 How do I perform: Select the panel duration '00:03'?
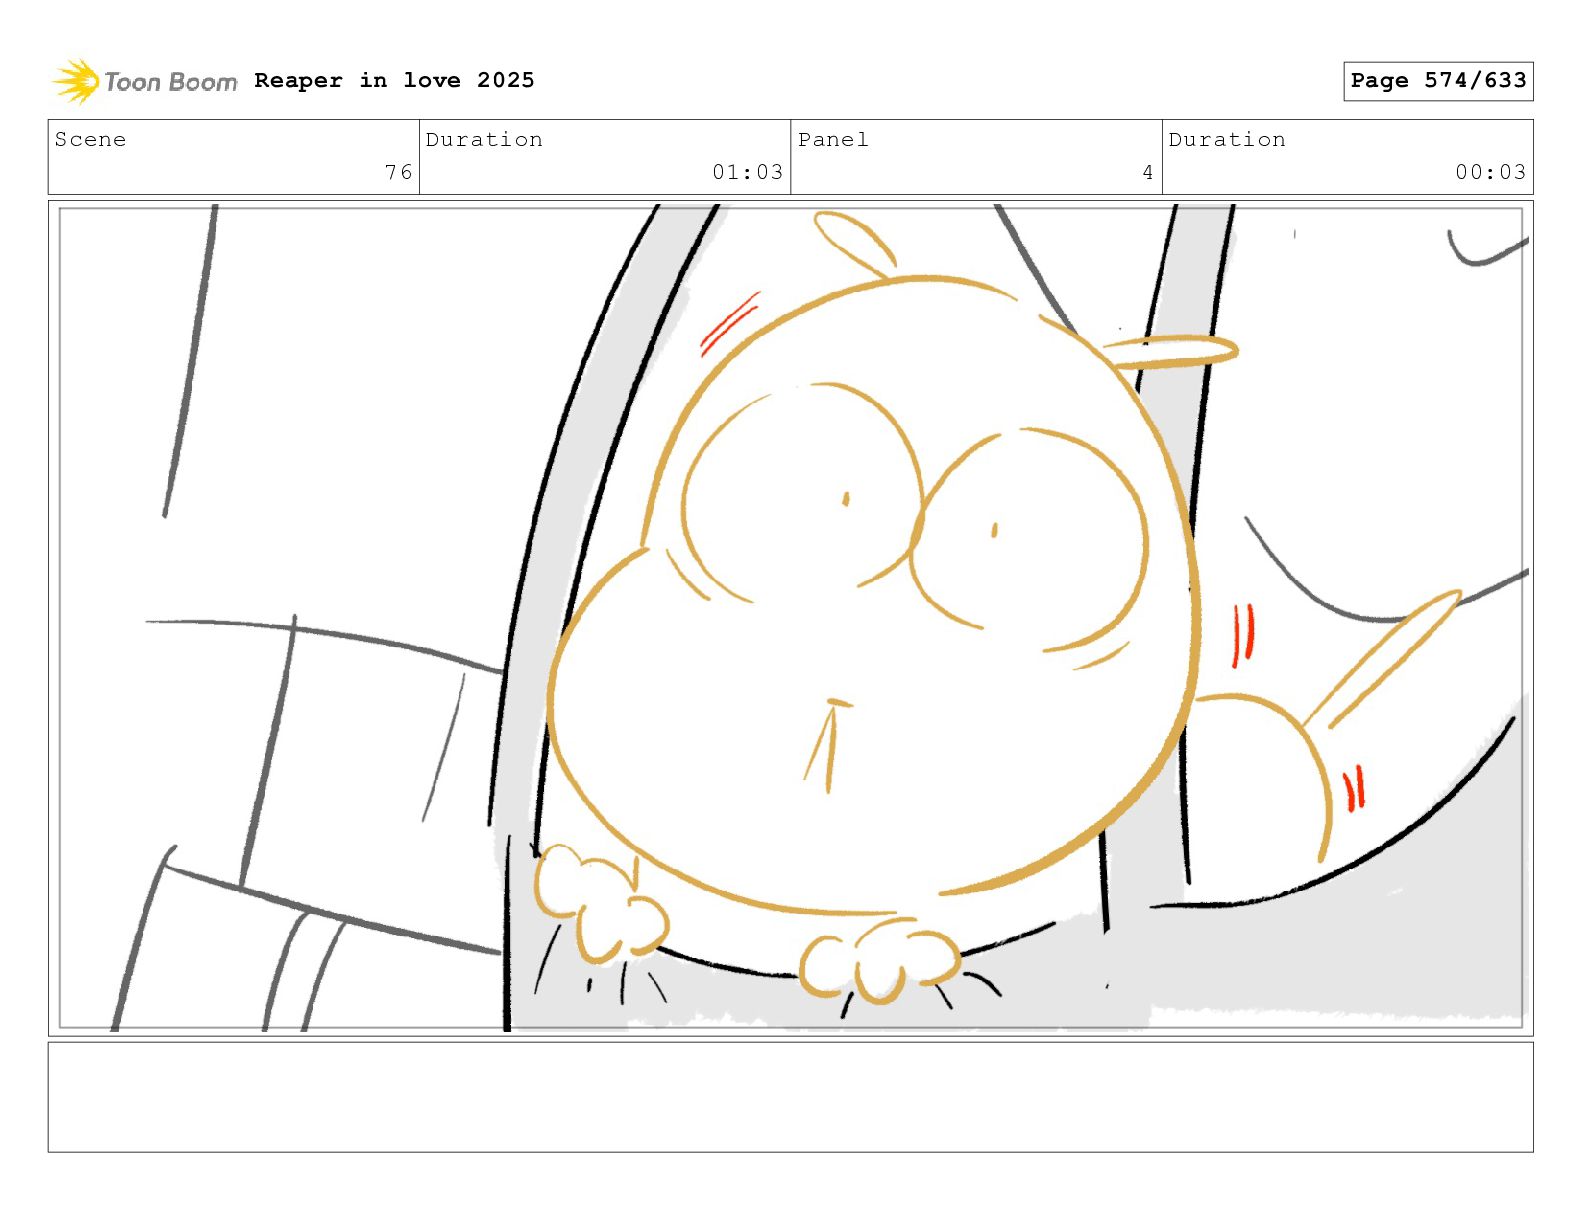click(x=1490, y=172)
